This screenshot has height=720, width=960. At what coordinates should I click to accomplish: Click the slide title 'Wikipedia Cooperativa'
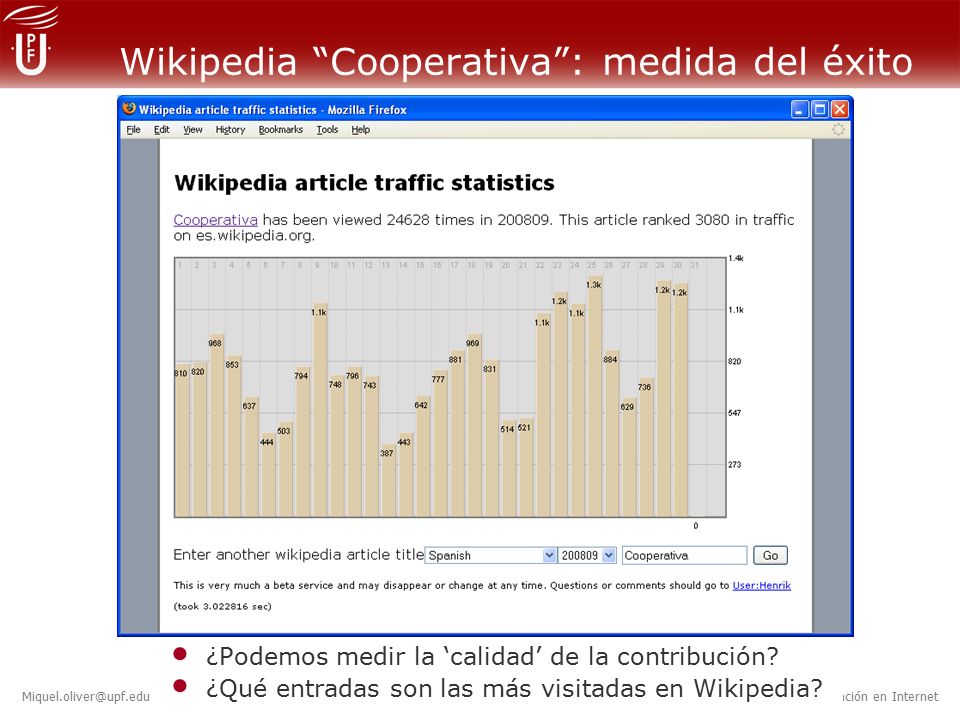(x=516, y=61)
